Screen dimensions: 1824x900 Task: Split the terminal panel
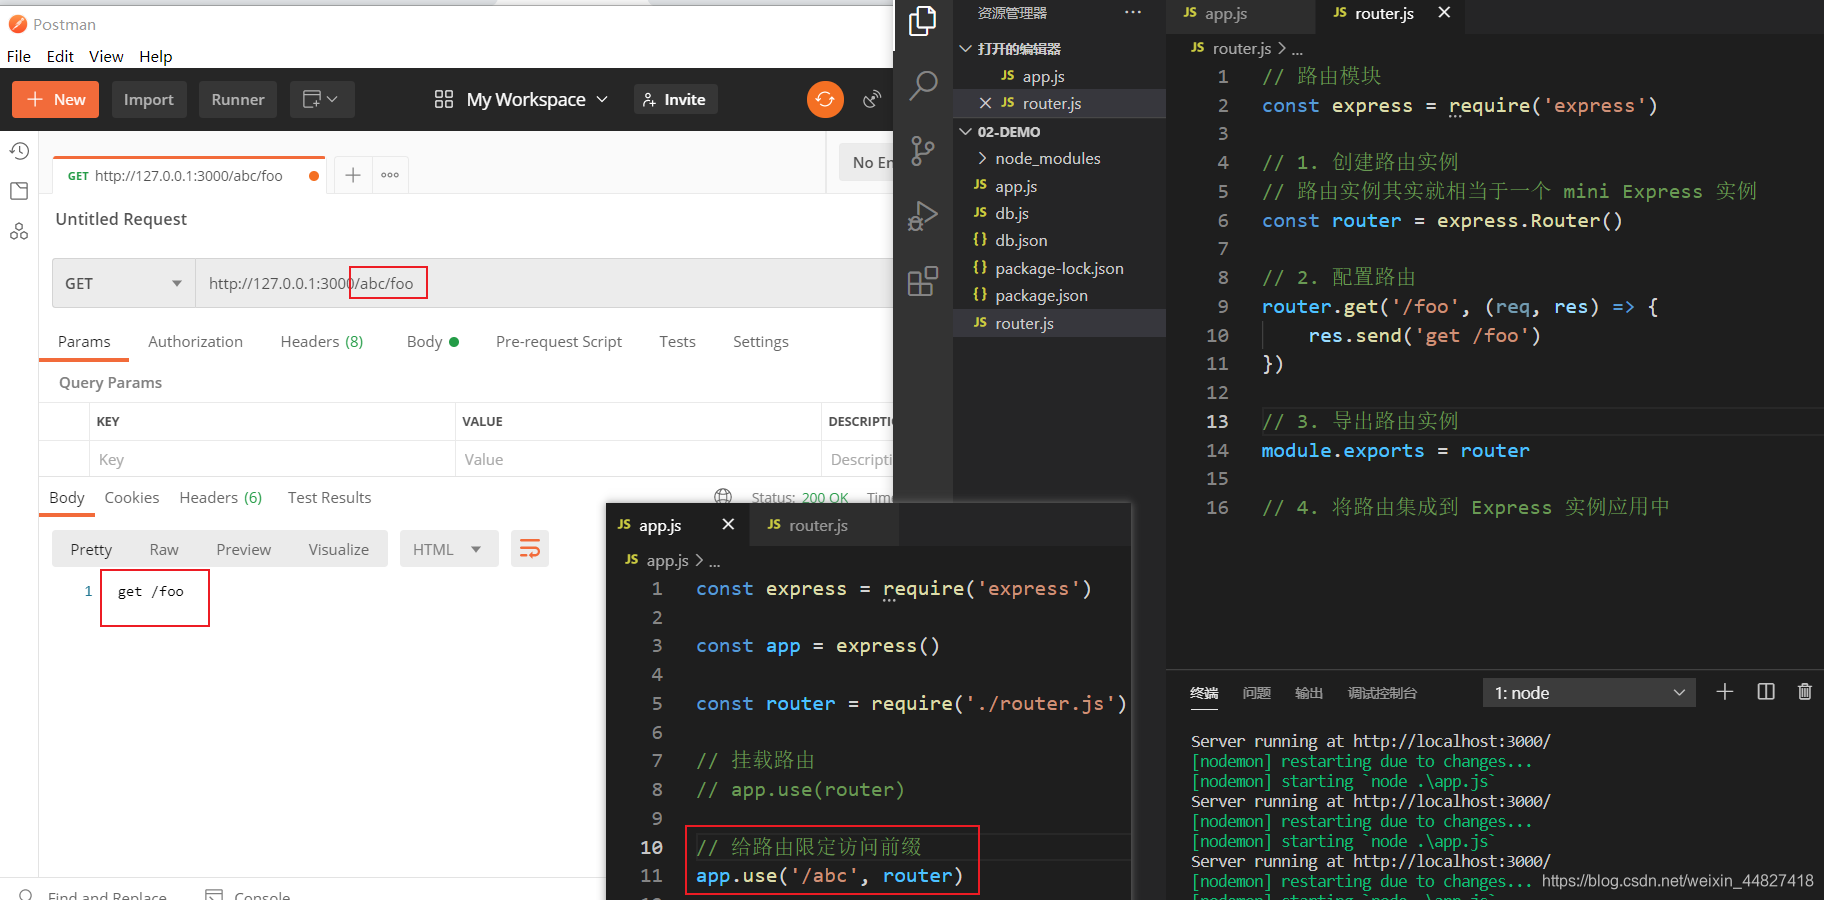tap(1766, 692)
